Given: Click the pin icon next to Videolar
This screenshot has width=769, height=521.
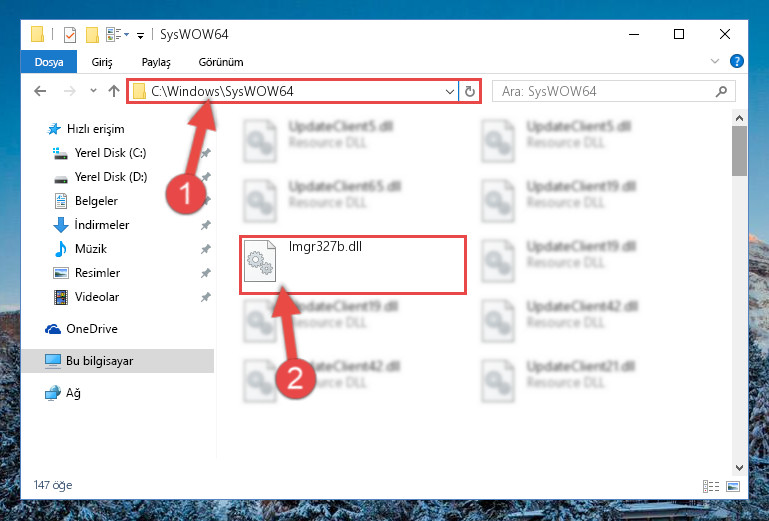Looking at the screenshot, I should pos(205,297).
